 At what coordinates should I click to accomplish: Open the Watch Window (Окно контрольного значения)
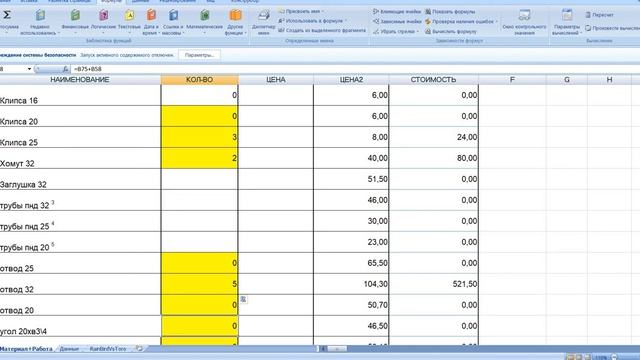pyautogui.click(x=524, y=22)
